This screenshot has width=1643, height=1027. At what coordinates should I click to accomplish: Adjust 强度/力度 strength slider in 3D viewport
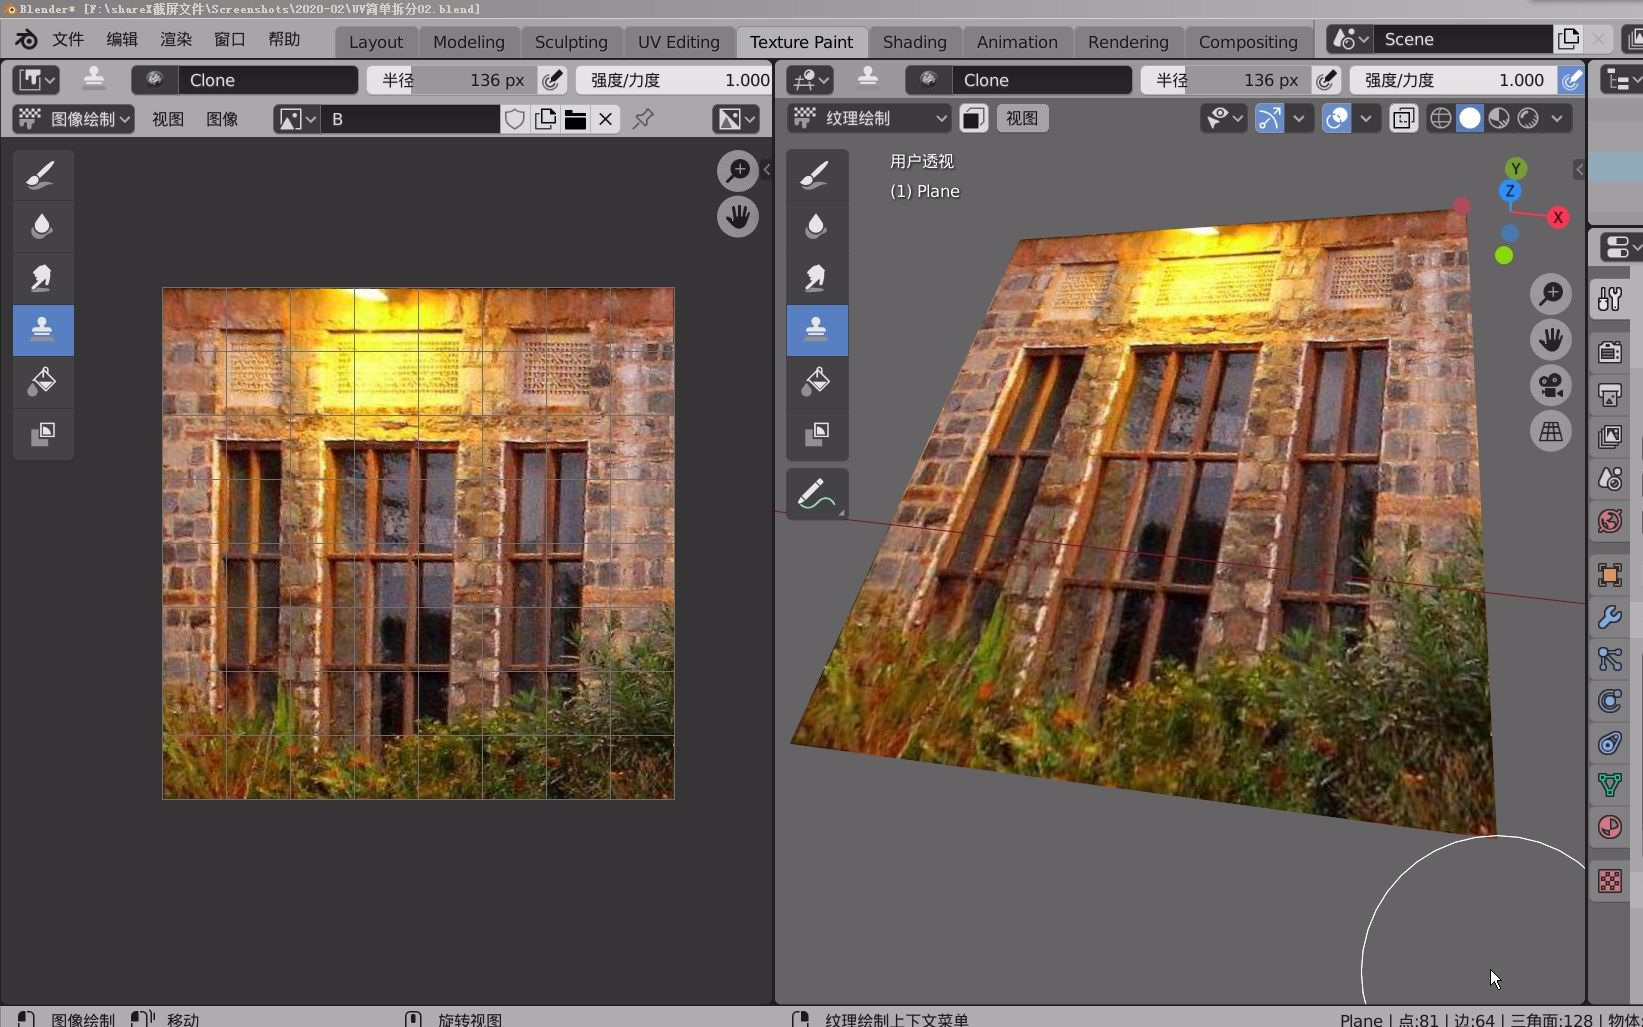point(1453,80)
